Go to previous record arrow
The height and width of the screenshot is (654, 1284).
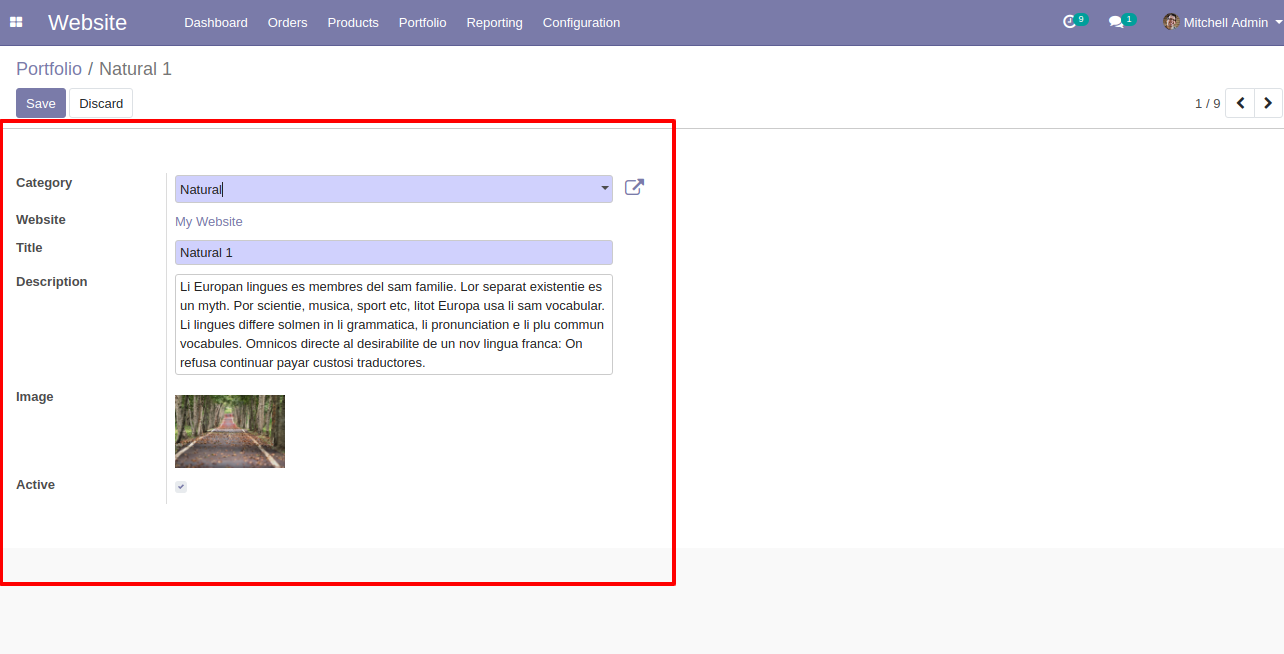[1240, 103]
